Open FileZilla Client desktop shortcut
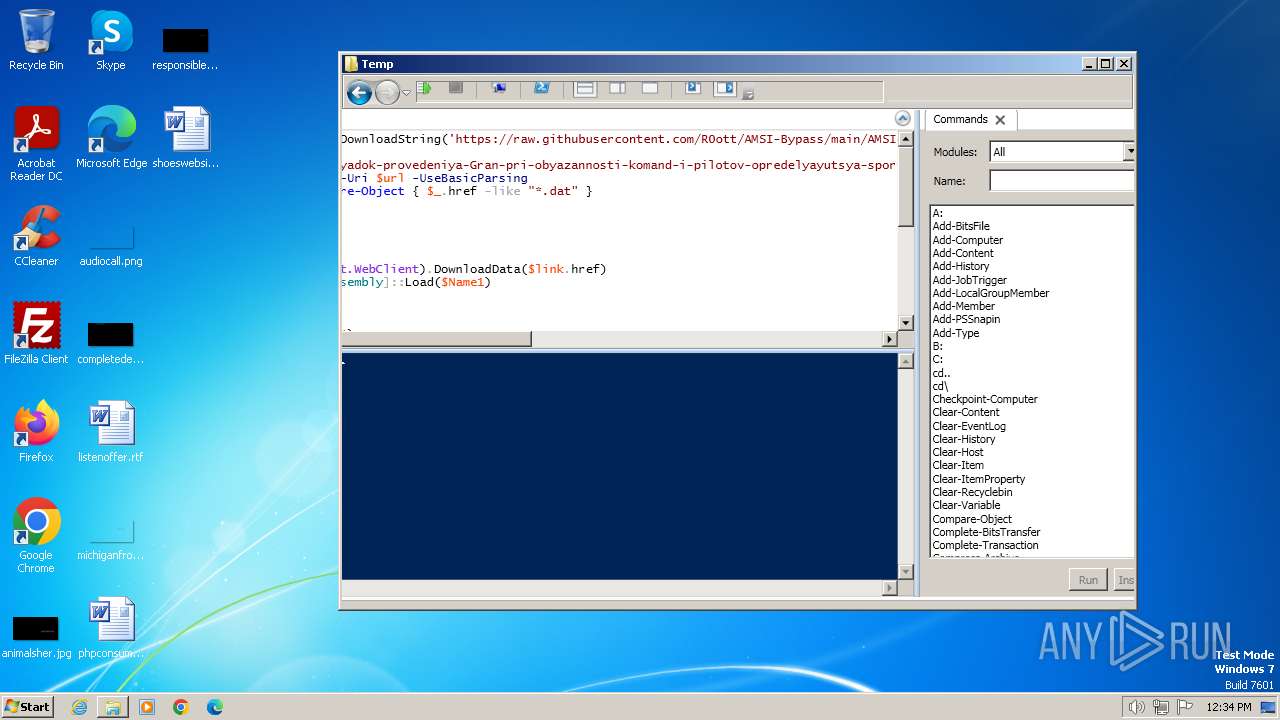The height and width of the screenshot is (720, 1280). click(36, 333)
